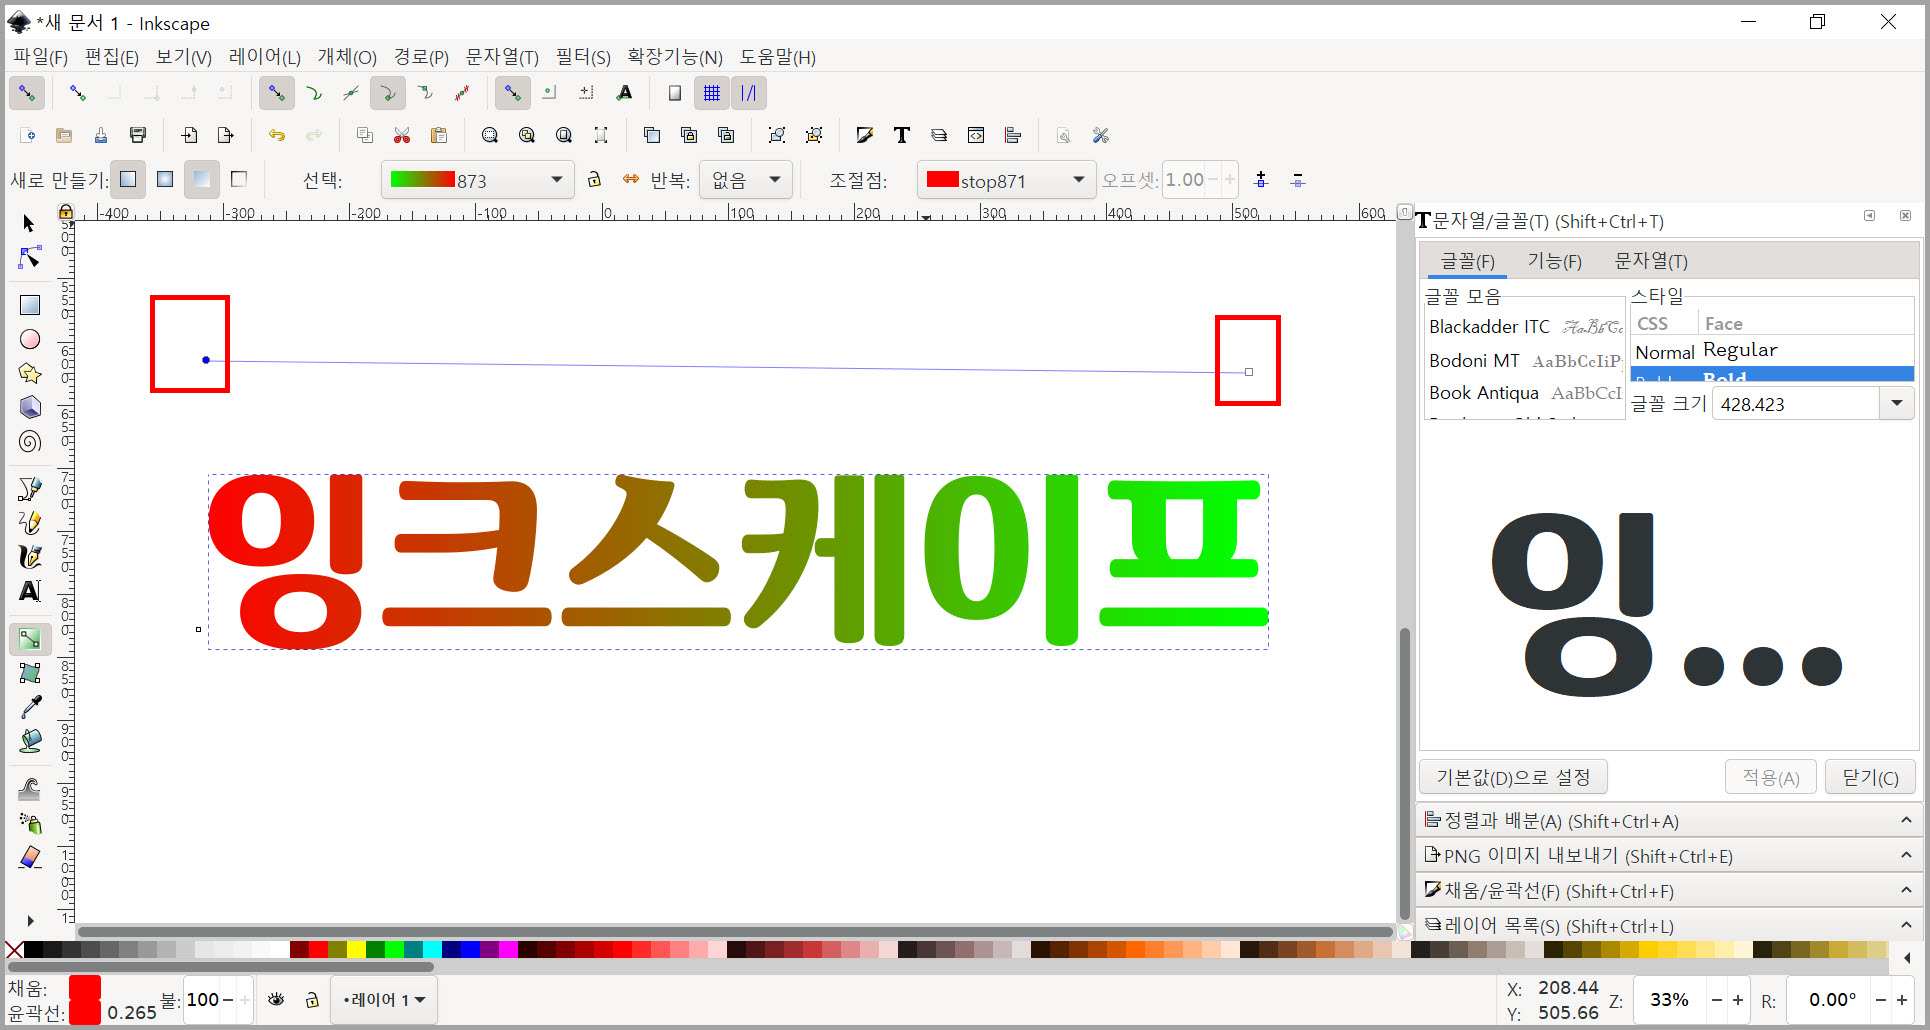Open the Fill and Stroke dialog icon

pos(865,135)
